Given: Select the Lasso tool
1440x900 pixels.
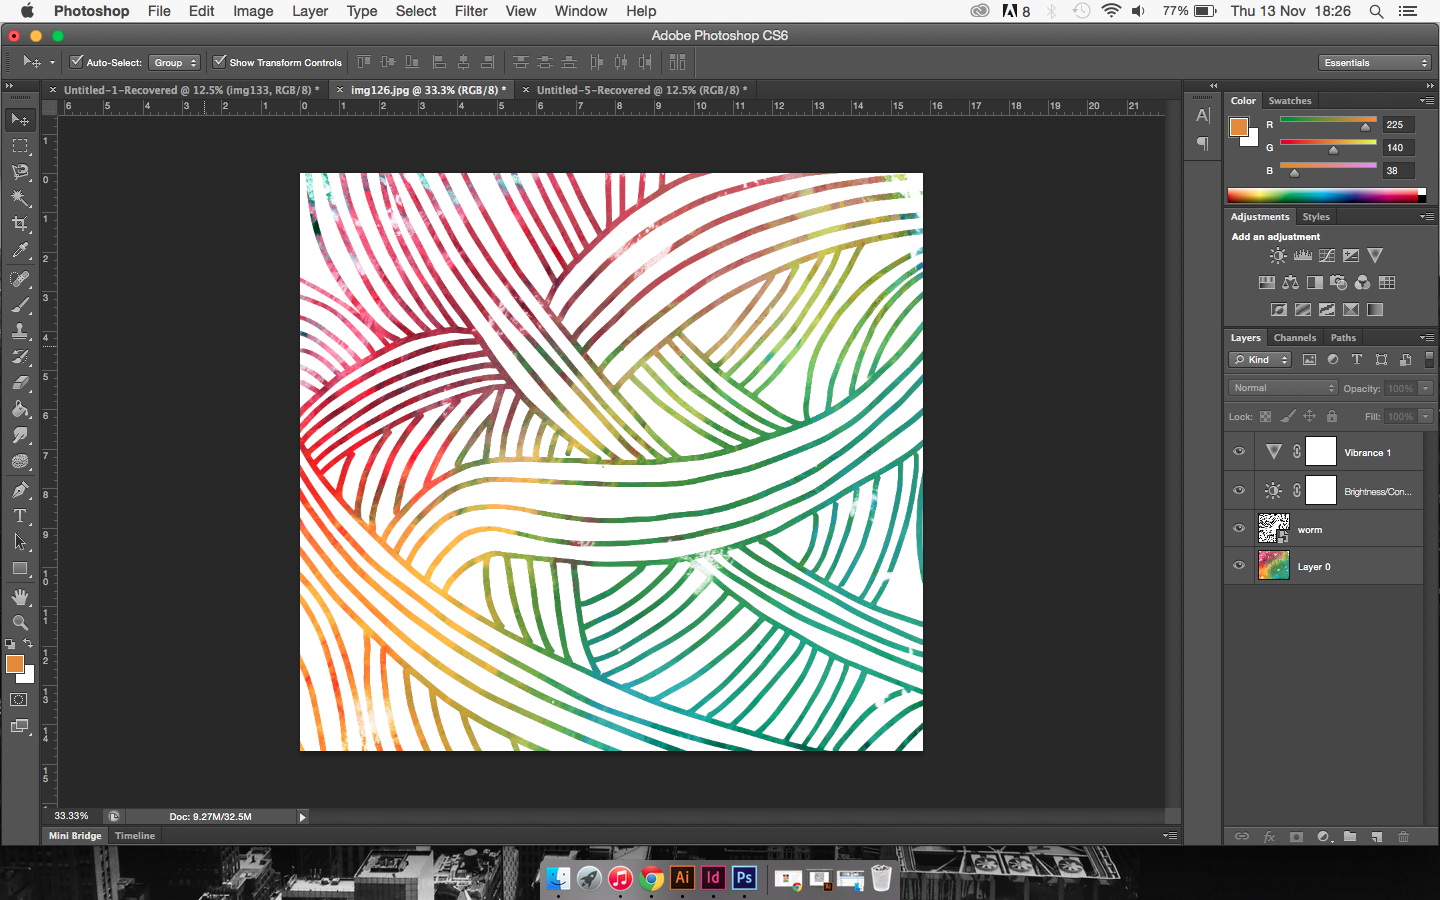Looking at the screenshot, I should coord(20,172).
